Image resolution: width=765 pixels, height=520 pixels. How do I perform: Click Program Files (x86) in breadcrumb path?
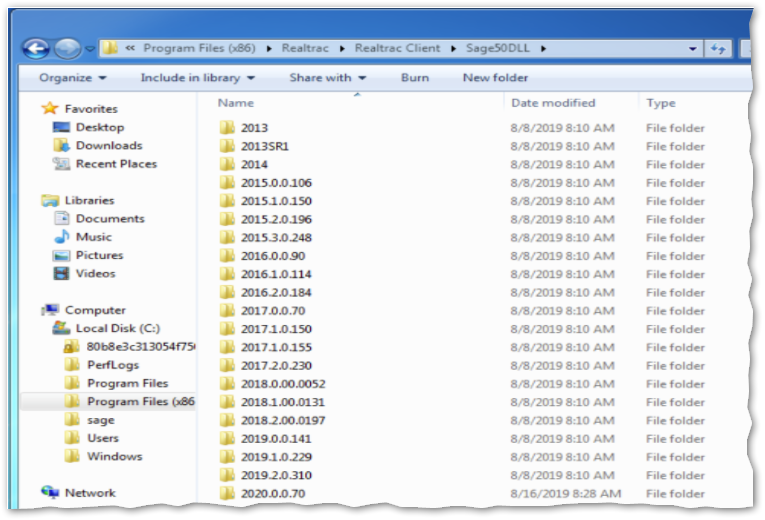[199, 48]
